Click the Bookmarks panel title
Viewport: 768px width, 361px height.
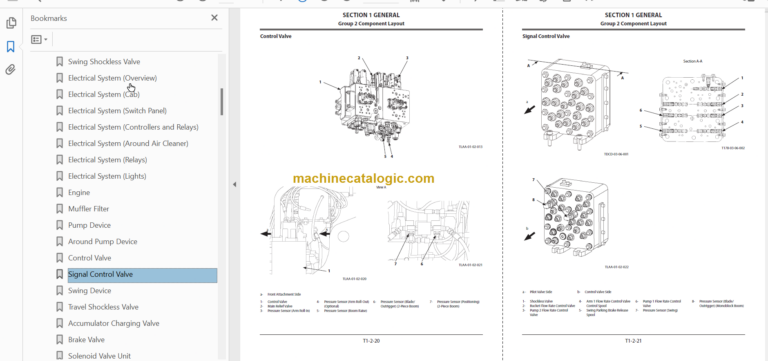(x=48, y=18)
